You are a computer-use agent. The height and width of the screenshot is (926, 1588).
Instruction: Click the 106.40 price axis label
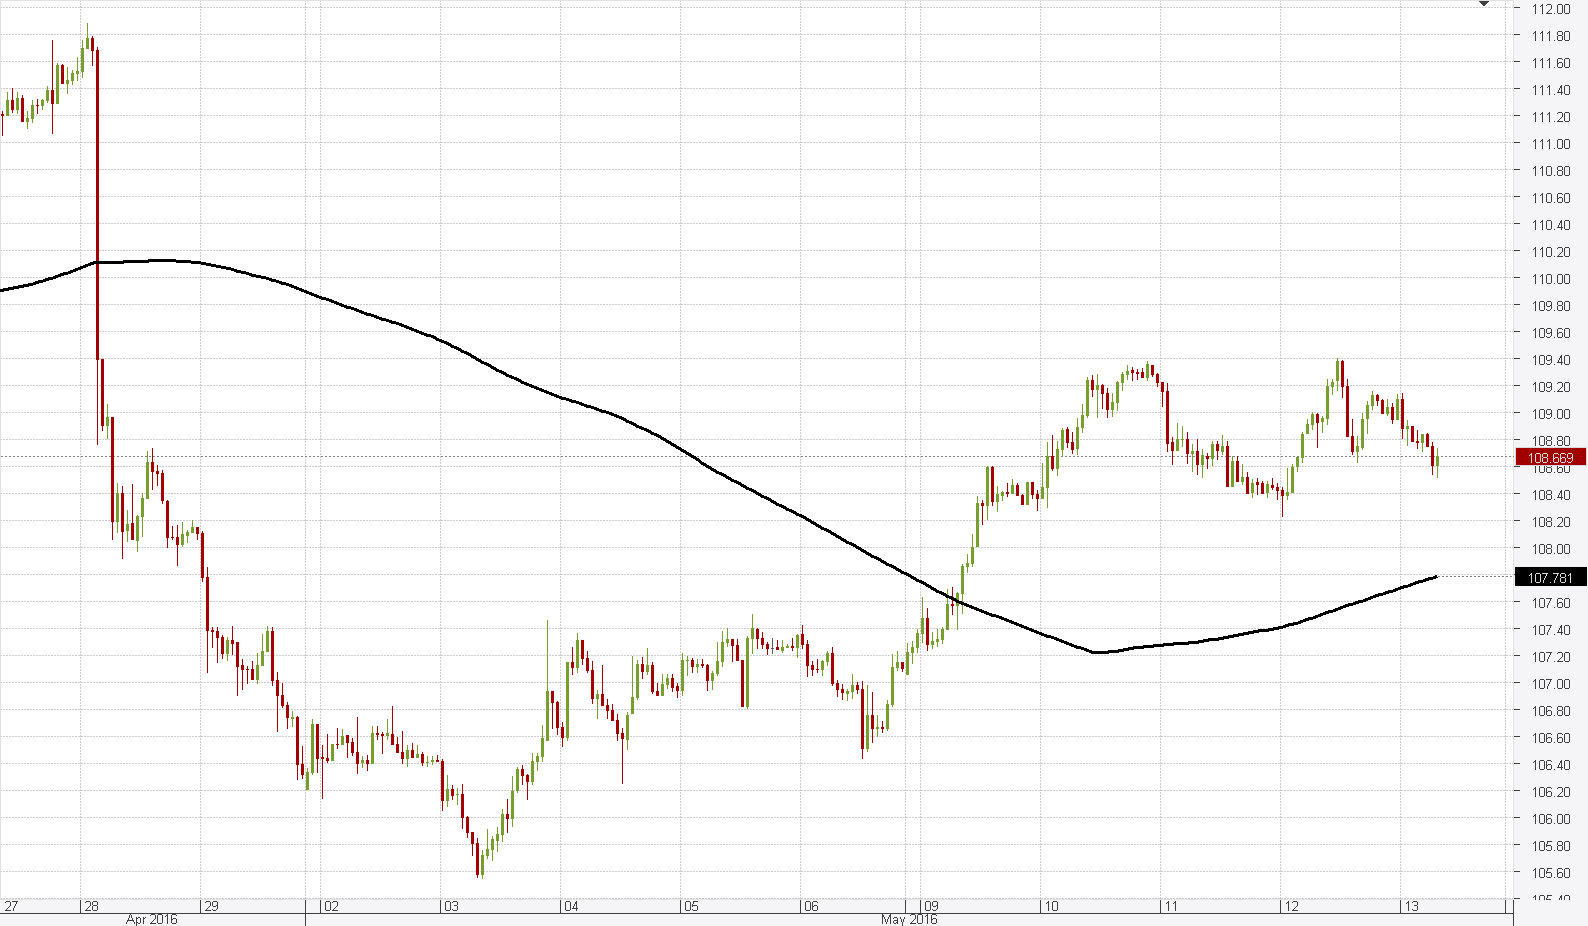(1550, 765)
